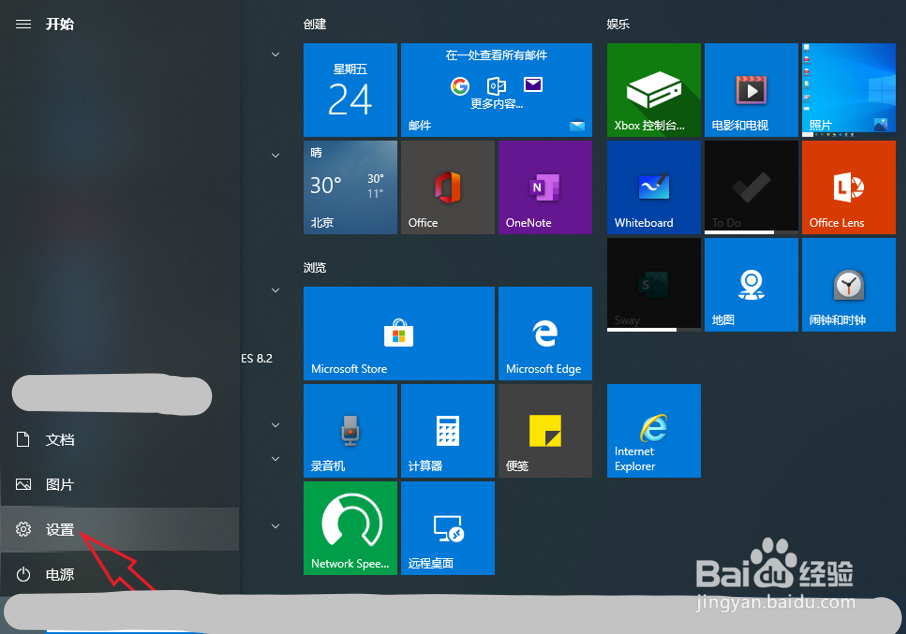
Task: Launch the Network Speed Test tile
Action: (x=350, y=528)
